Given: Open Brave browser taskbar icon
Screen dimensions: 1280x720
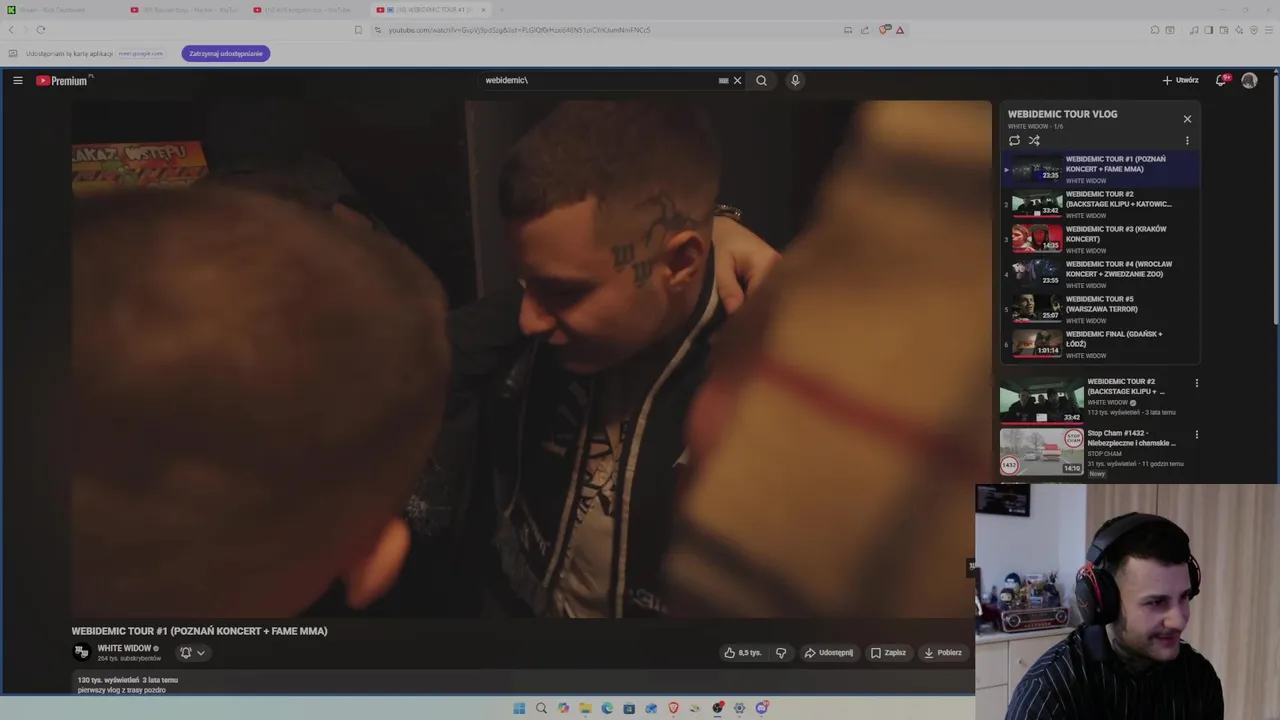Looking at the screenshot, I should (673, 708).
